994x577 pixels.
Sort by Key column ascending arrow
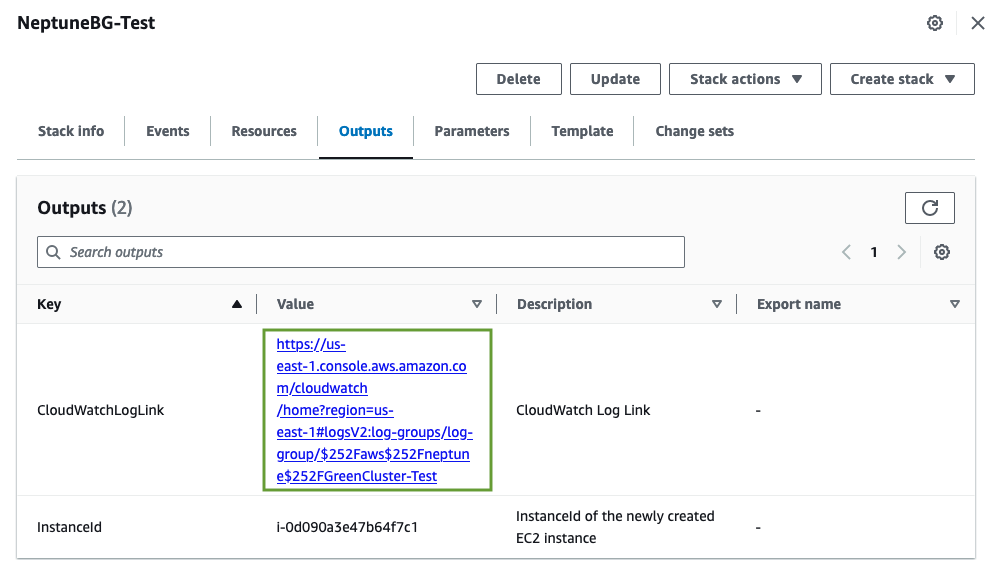(237, 304)
